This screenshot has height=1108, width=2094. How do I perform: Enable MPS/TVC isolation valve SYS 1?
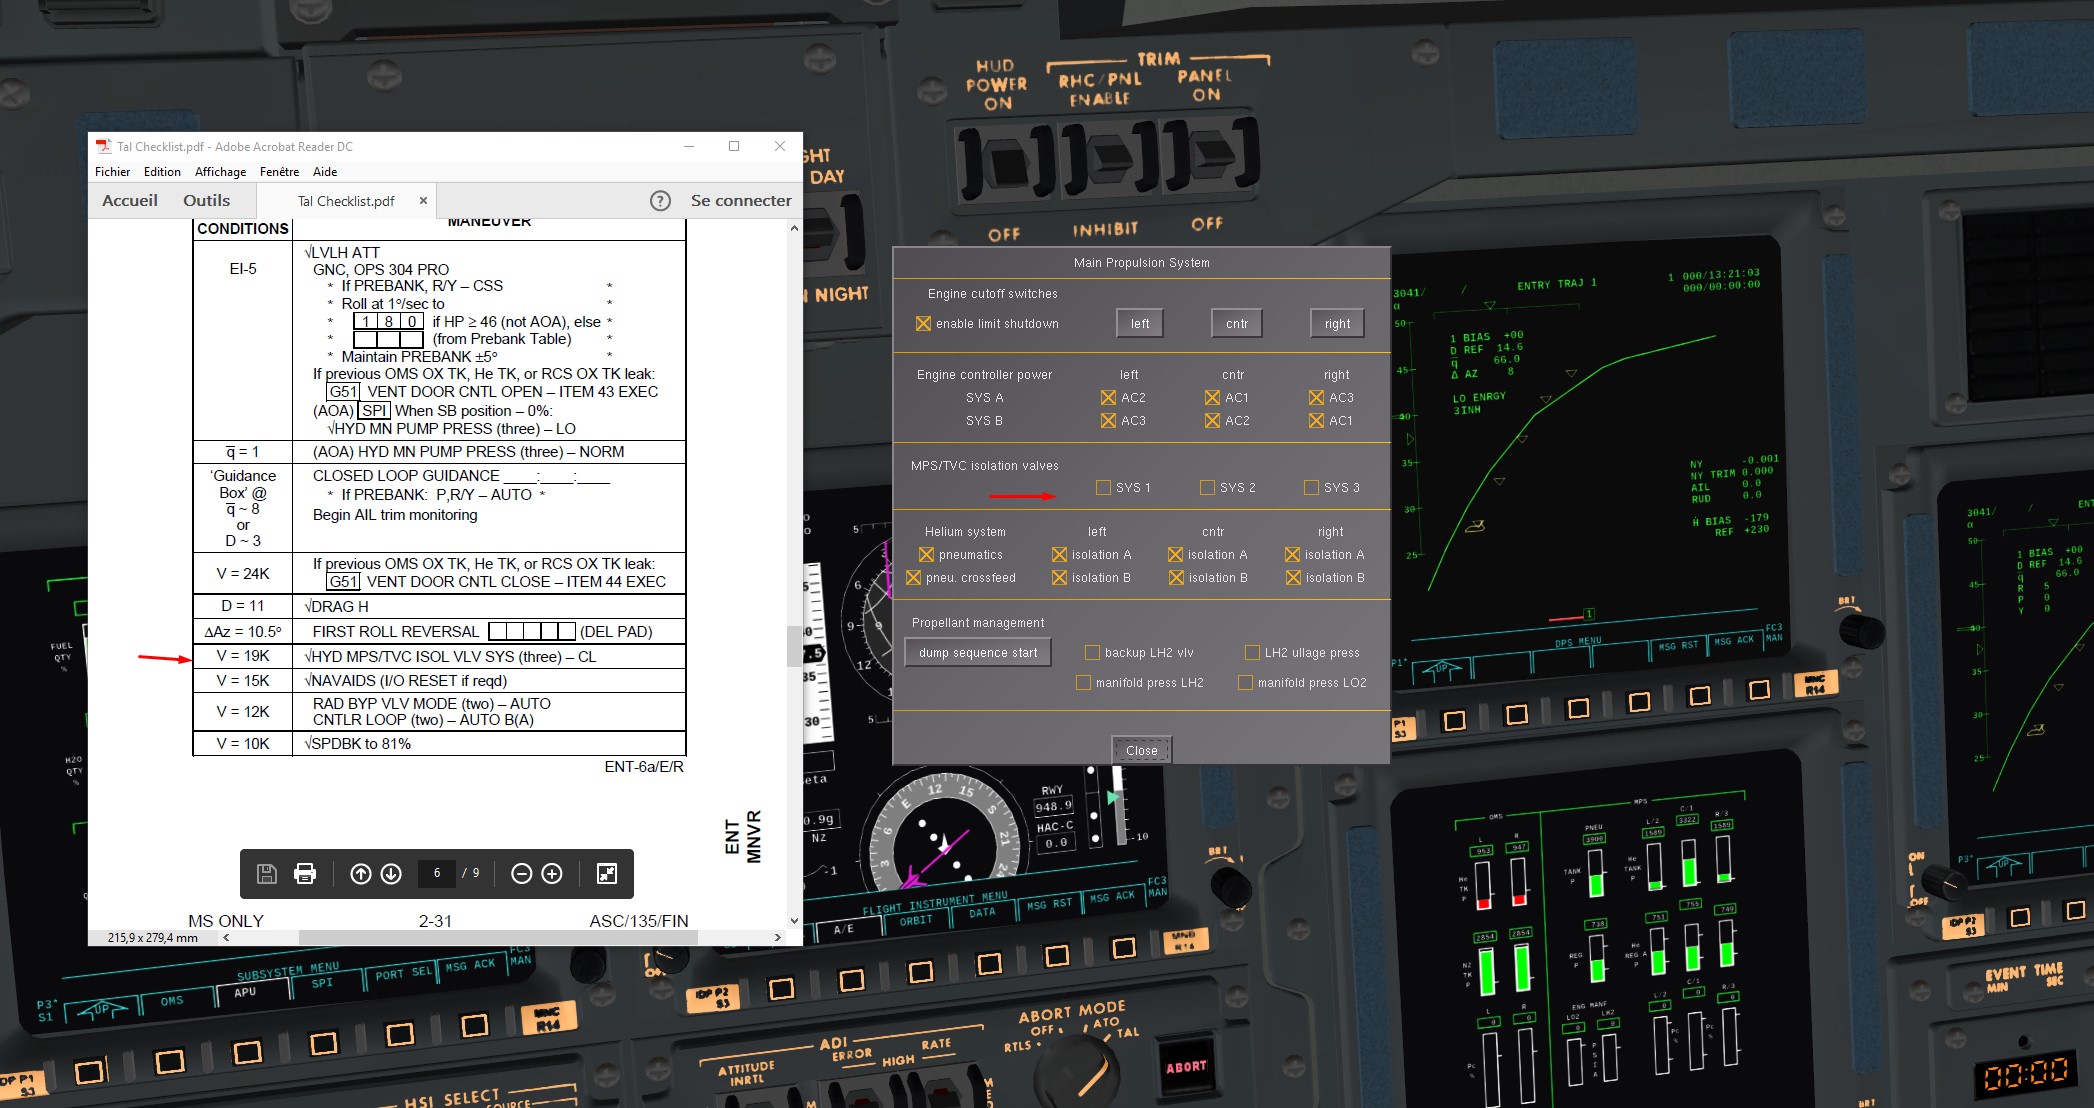coord(1104,488)
